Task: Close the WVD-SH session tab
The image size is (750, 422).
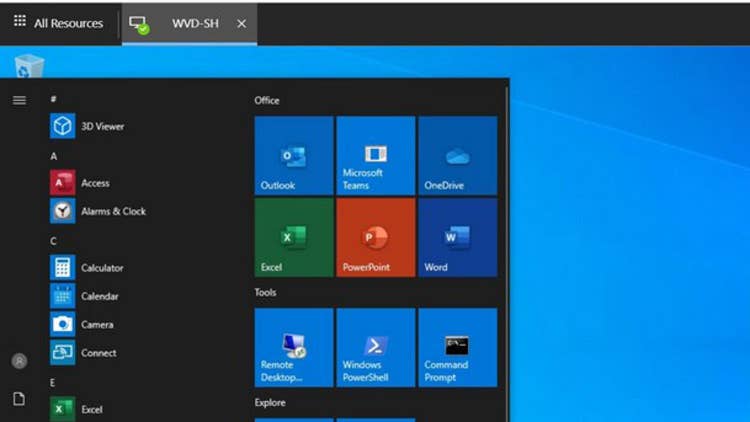Action: (x=241, y=23)
